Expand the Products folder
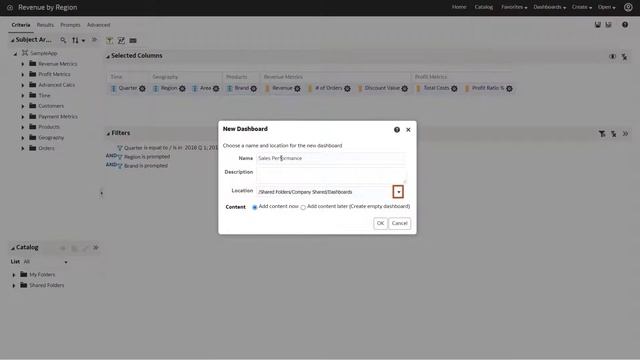 tap(23, 127)
